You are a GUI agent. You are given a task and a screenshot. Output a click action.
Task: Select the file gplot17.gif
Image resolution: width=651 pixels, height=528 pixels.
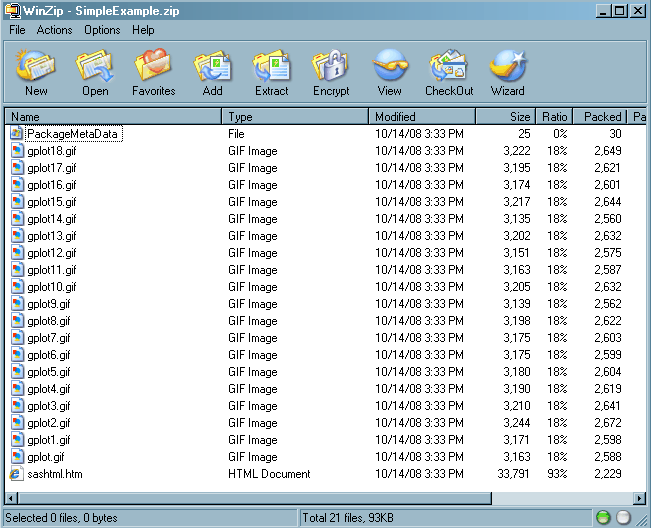(x=51, y=168)
